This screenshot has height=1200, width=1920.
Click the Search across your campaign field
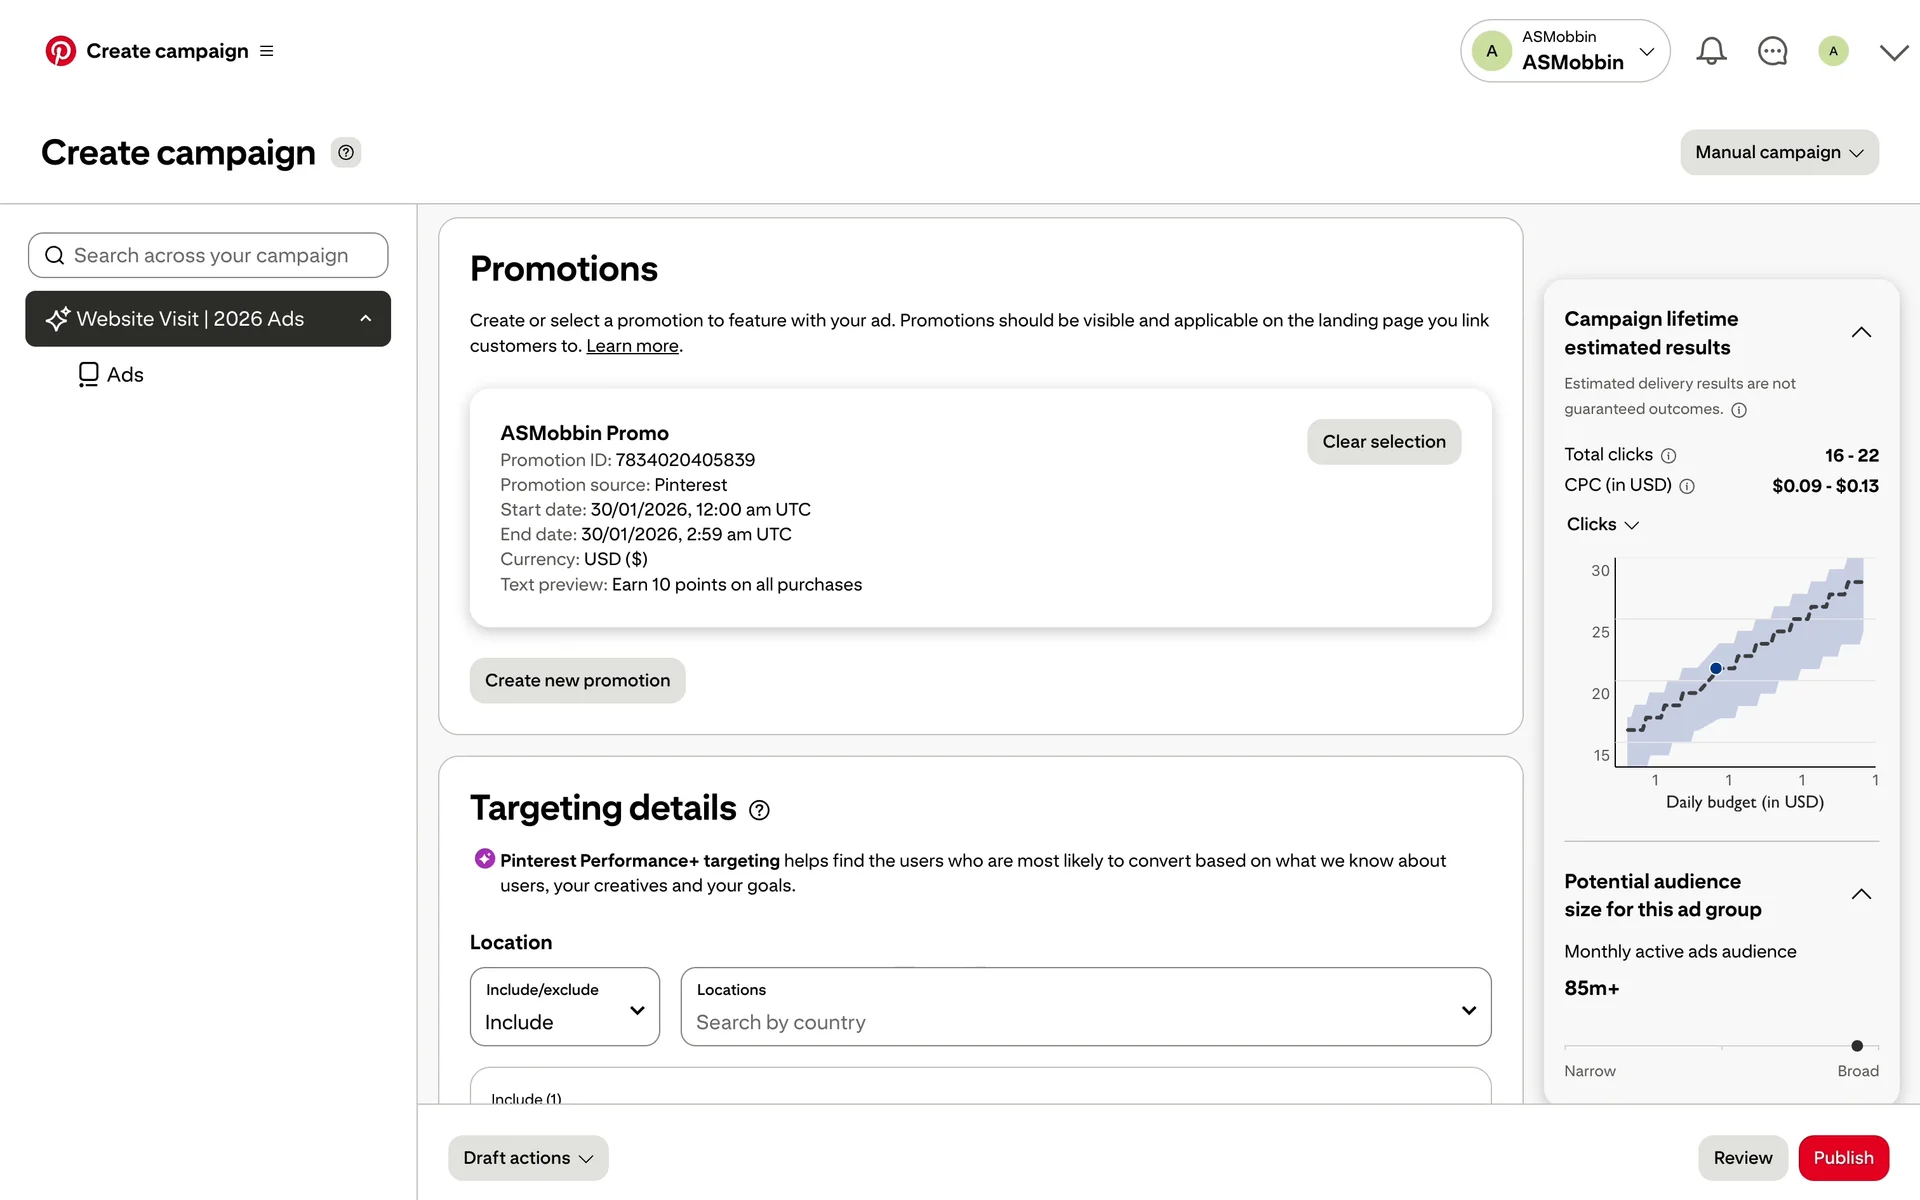[210, 256]
